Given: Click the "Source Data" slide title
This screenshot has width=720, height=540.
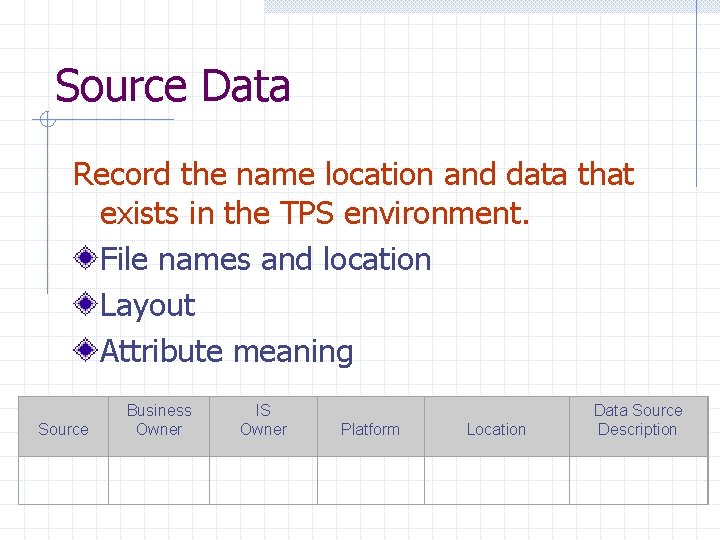Looking at the screenshot, I should pos(173,85).
